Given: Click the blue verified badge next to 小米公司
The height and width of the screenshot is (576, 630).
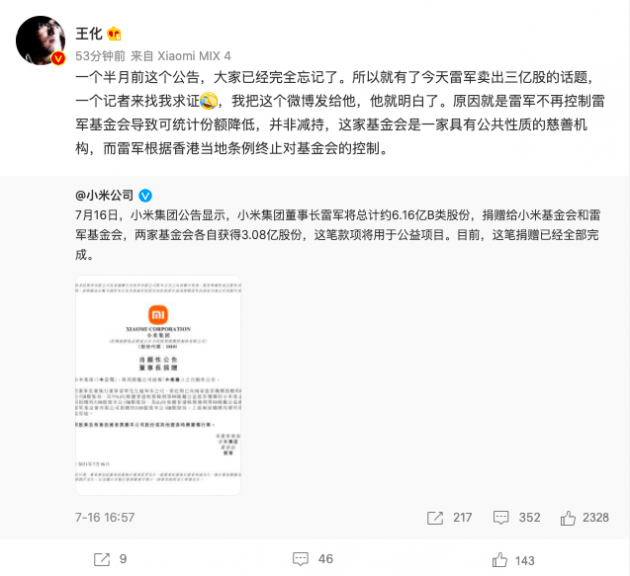Looking at the screenshot, I should (145, 196).
